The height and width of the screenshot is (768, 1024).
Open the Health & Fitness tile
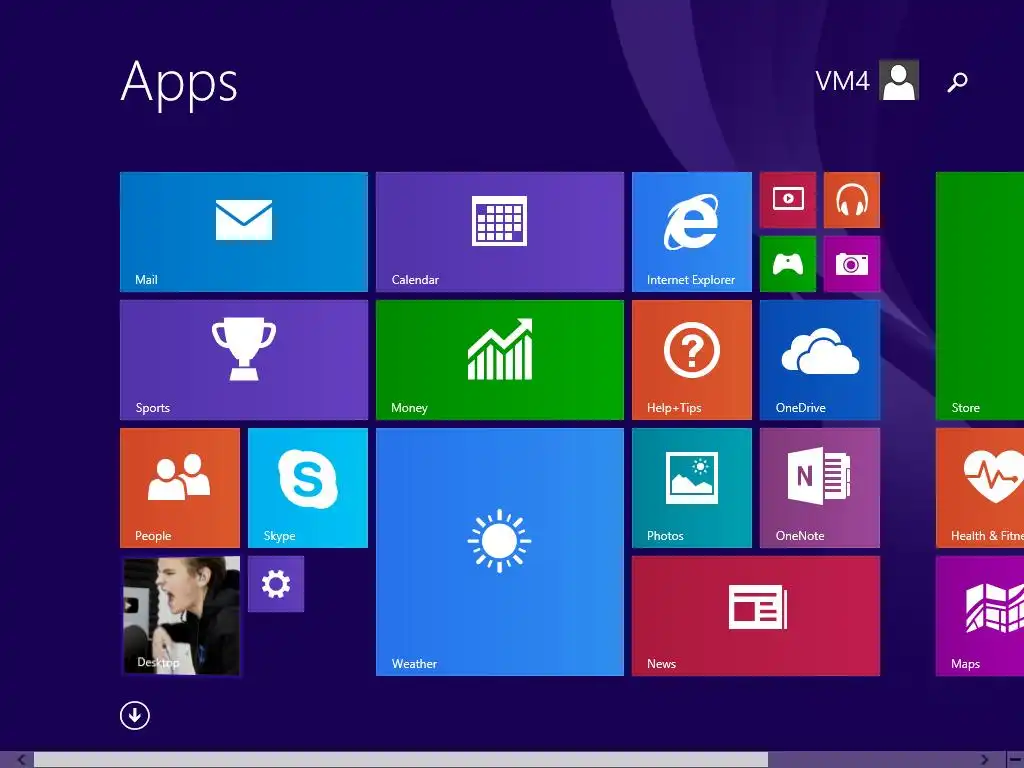click(x=980, y=488)
